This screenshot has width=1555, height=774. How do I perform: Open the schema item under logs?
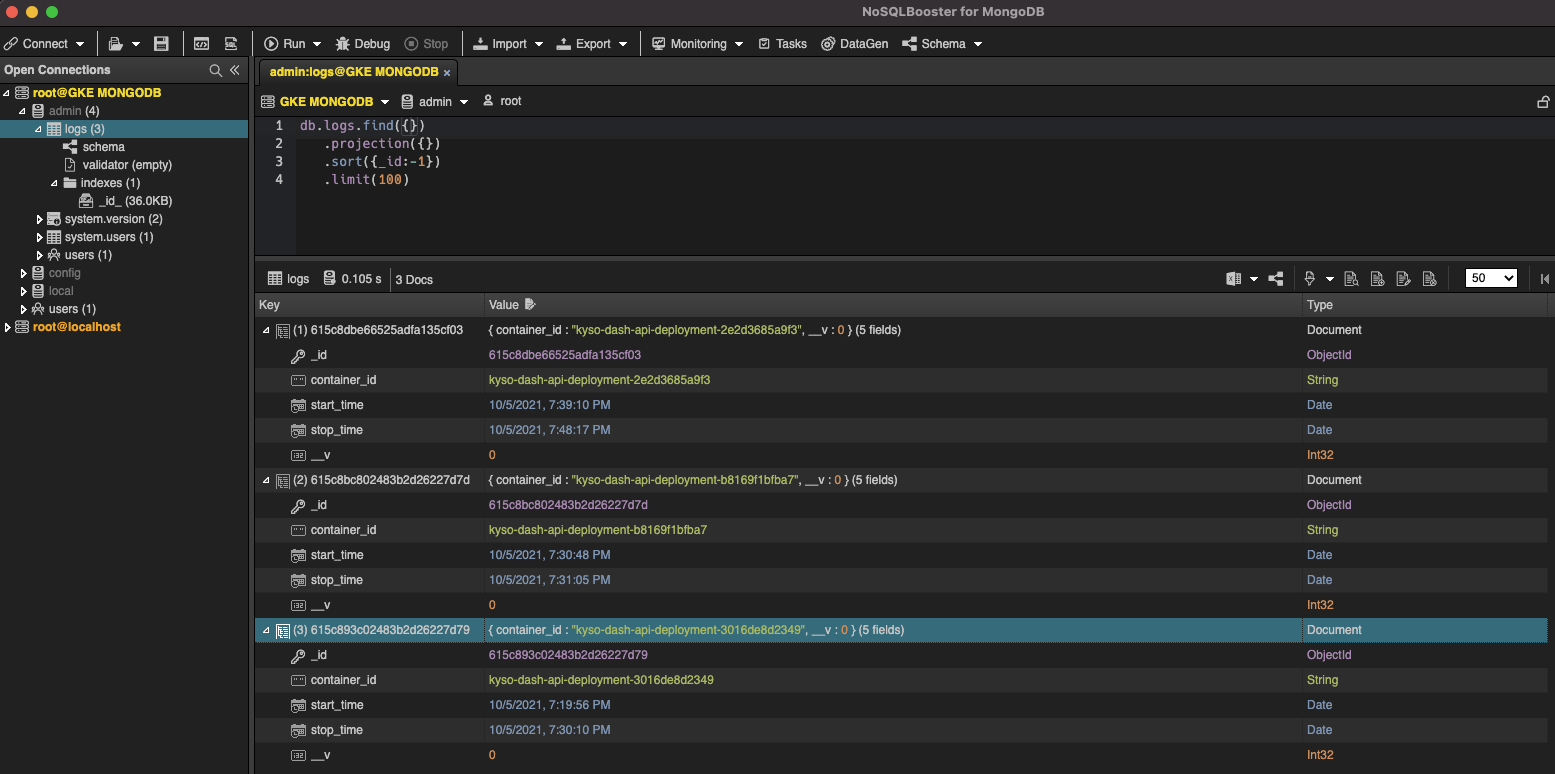click(103, 147)
